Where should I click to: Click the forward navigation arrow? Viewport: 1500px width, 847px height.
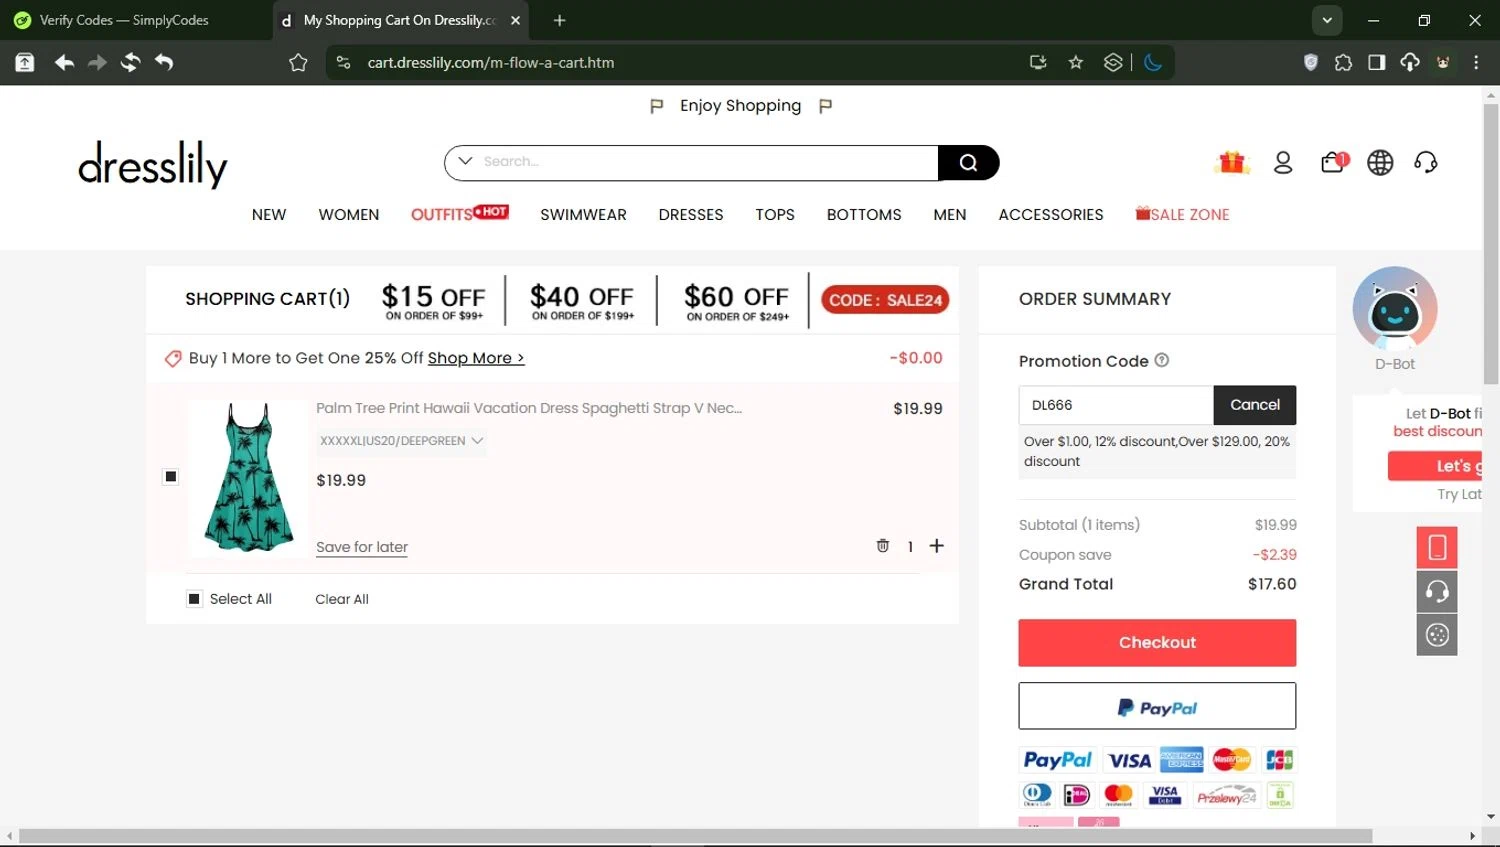[97, 62]
